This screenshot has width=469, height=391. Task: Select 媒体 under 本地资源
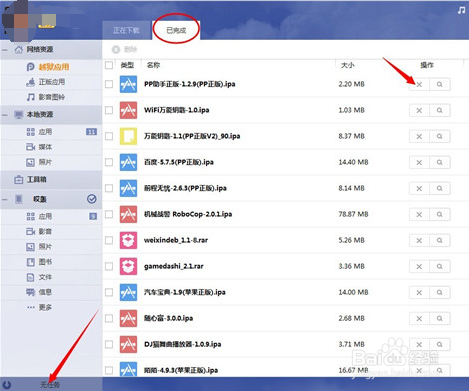tap(39, 147)
